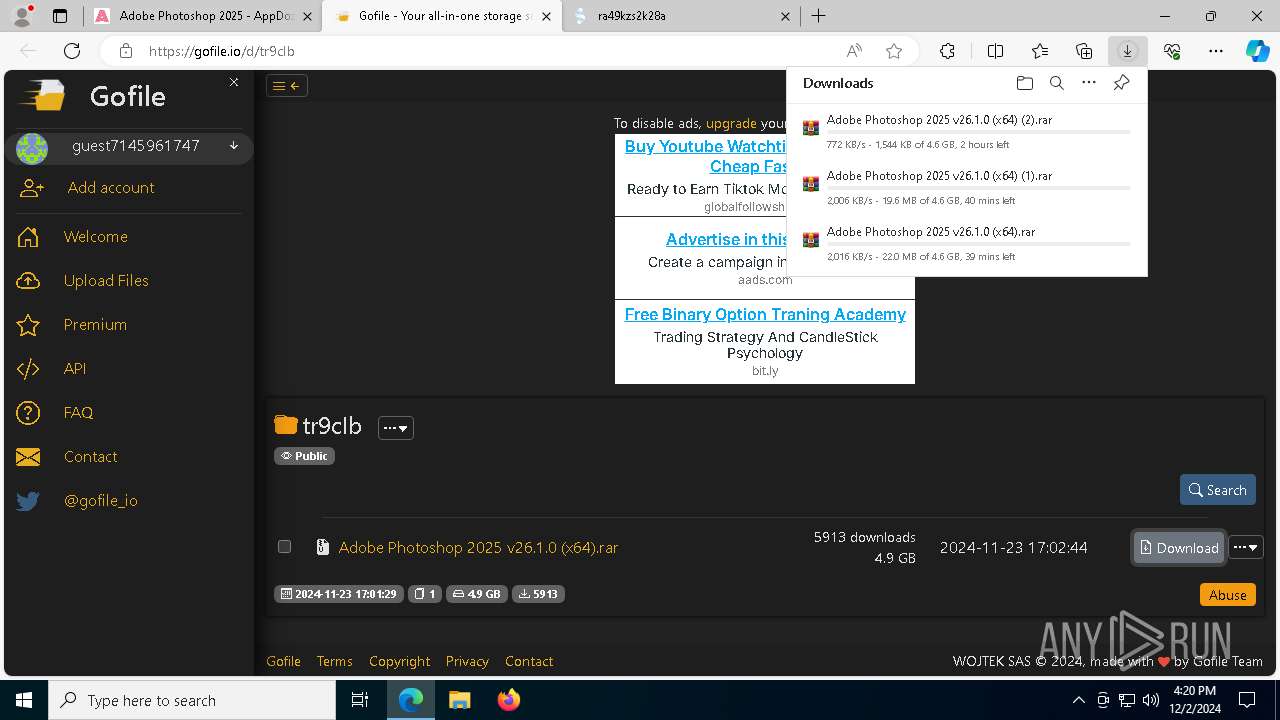Collapse sidebar using menu arrow button

pos(287,86)
